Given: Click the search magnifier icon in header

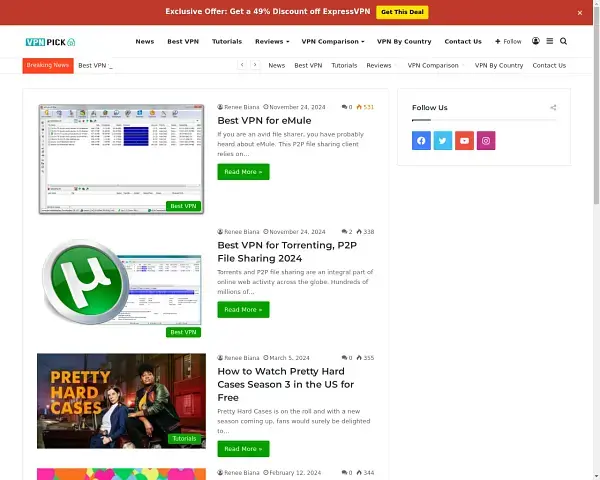Looking at the screenshot, I should (563, 42).
